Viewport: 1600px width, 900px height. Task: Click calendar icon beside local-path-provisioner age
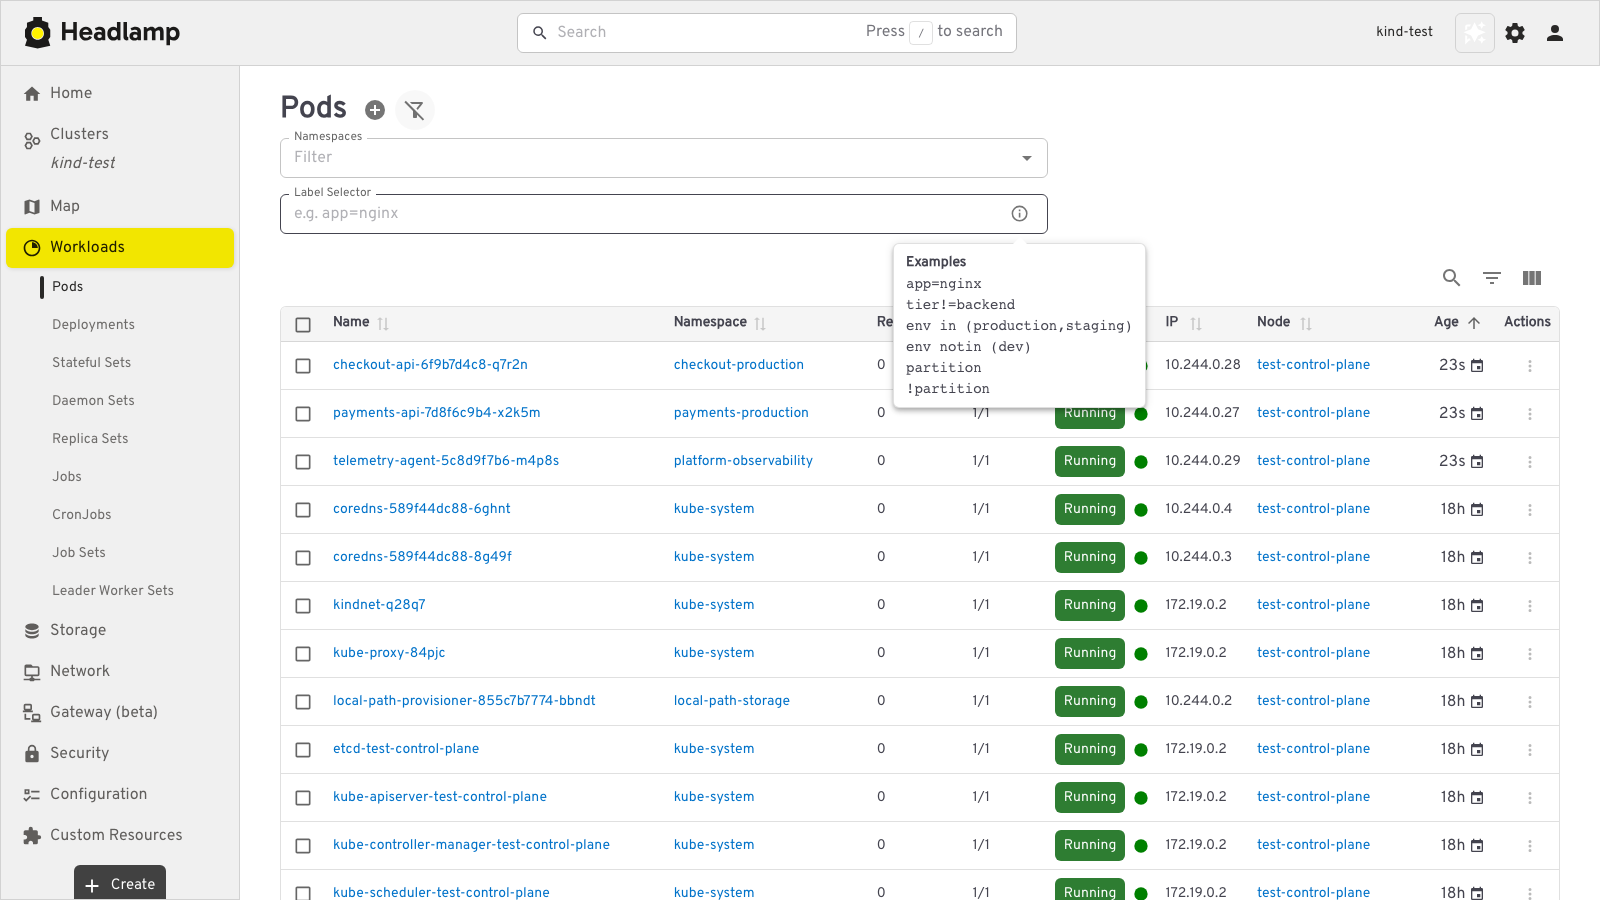click(x=1477, y=702)
